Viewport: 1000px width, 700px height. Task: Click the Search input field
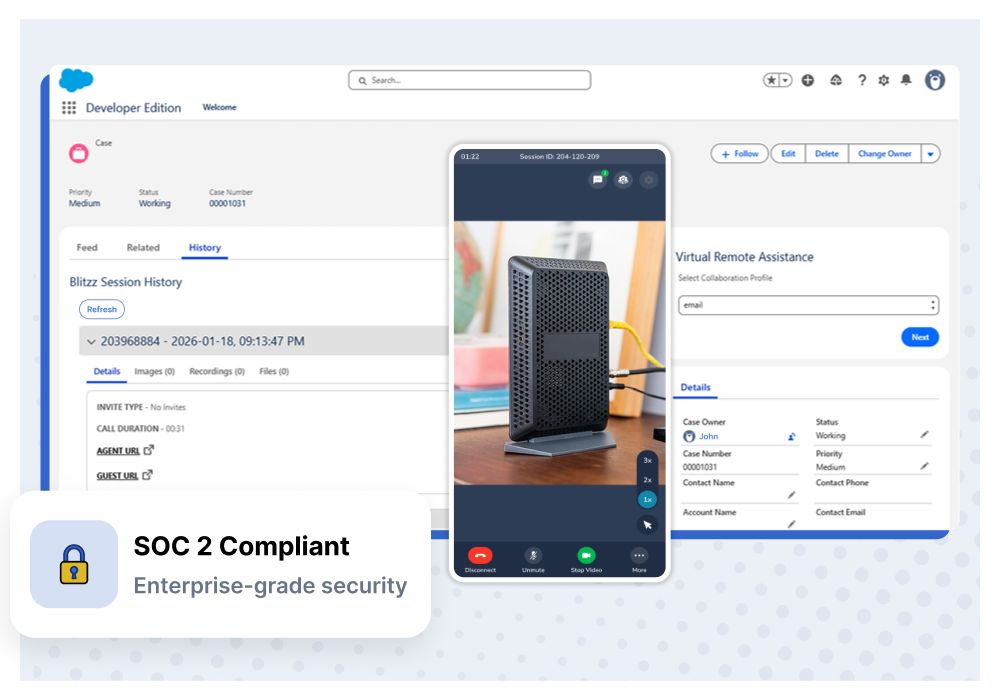tap(469, 80)
